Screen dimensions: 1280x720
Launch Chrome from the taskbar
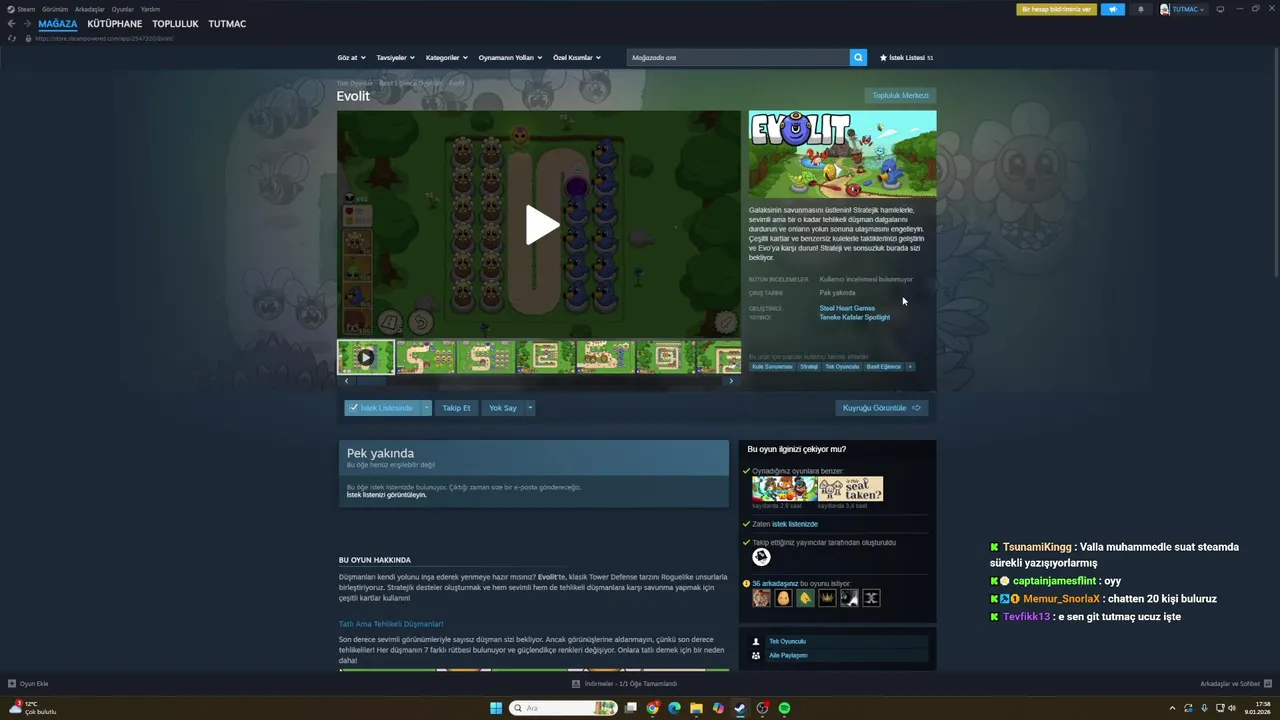click(653, 708)
